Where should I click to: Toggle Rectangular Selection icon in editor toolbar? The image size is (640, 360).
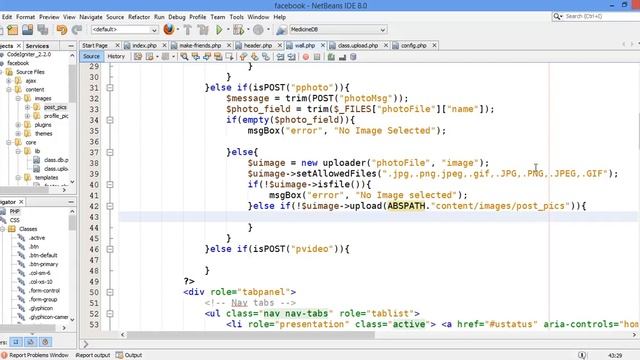(229, 57)
